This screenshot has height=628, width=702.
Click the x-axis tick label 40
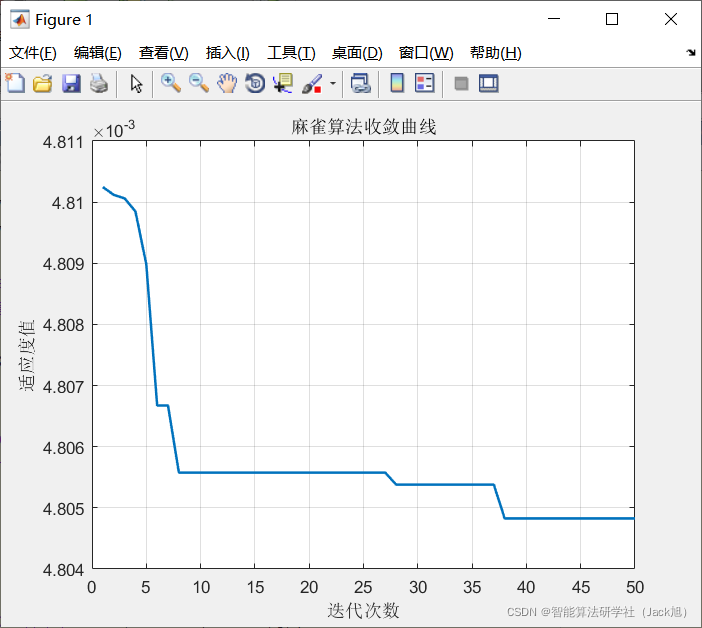pyautogui.click(x=526, y=587)
